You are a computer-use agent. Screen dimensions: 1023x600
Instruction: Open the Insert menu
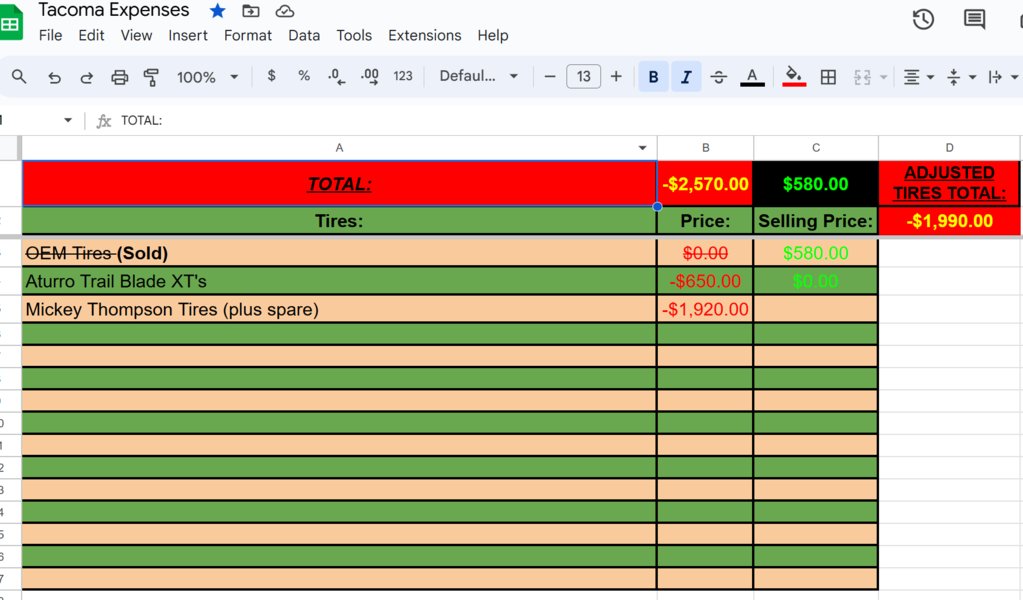(187, 35)
